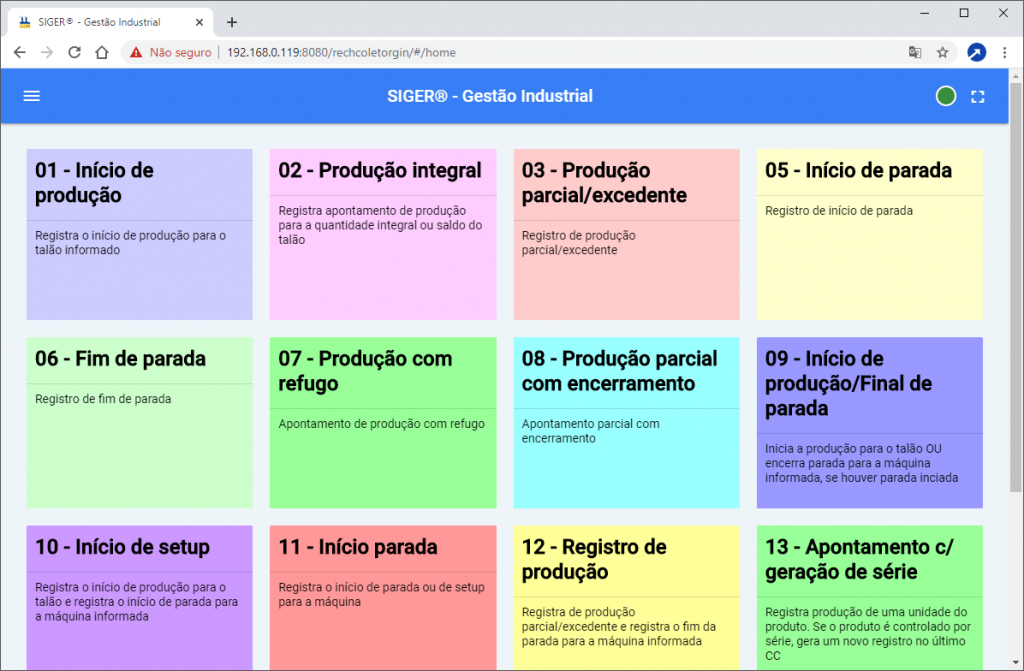Choose card 11 - Início parada
Viewport: 1024px width, 671px height.
[x=383, y=598]
